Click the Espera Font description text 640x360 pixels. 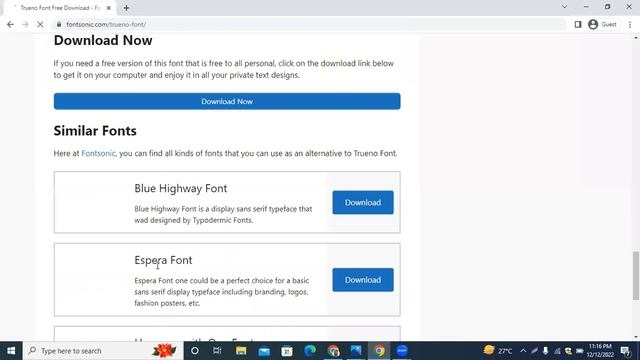tap(222, 292)
